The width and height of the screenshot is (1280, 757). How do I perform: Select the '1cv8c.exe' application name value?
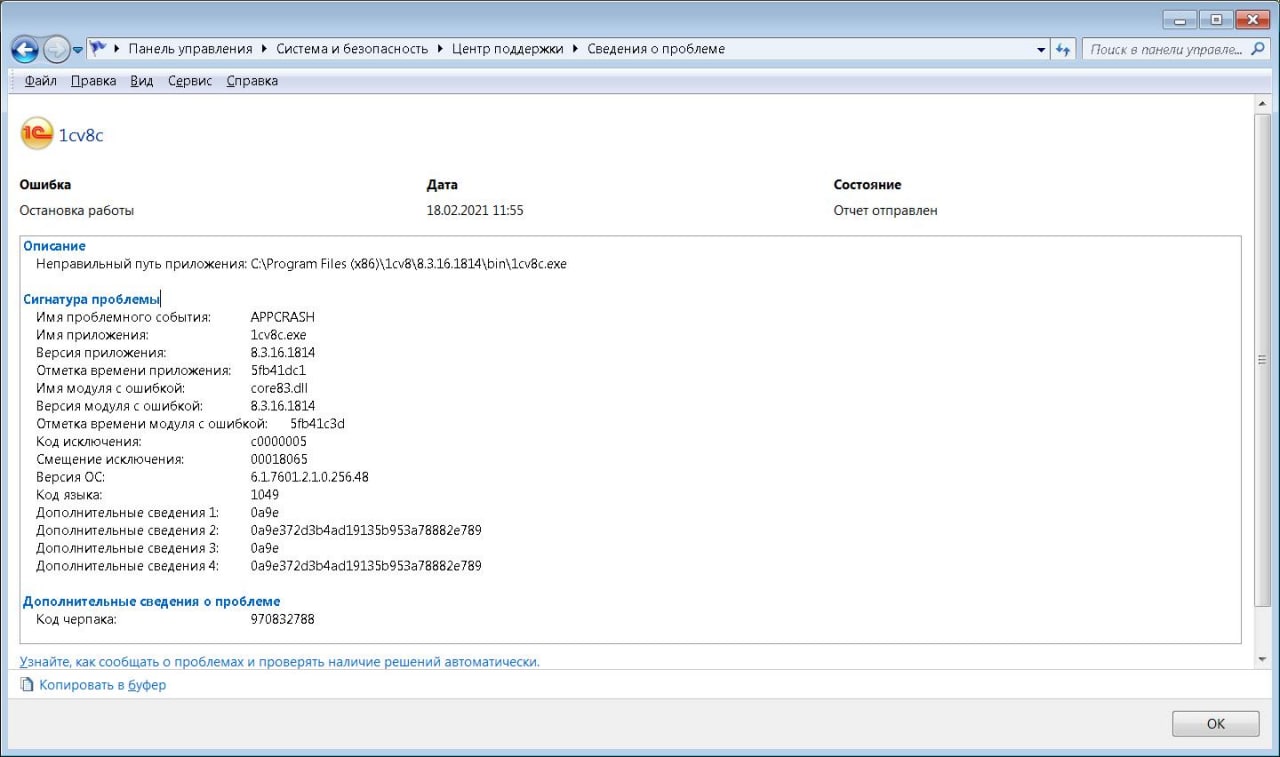pyautogui.click(x=279, y=335)
